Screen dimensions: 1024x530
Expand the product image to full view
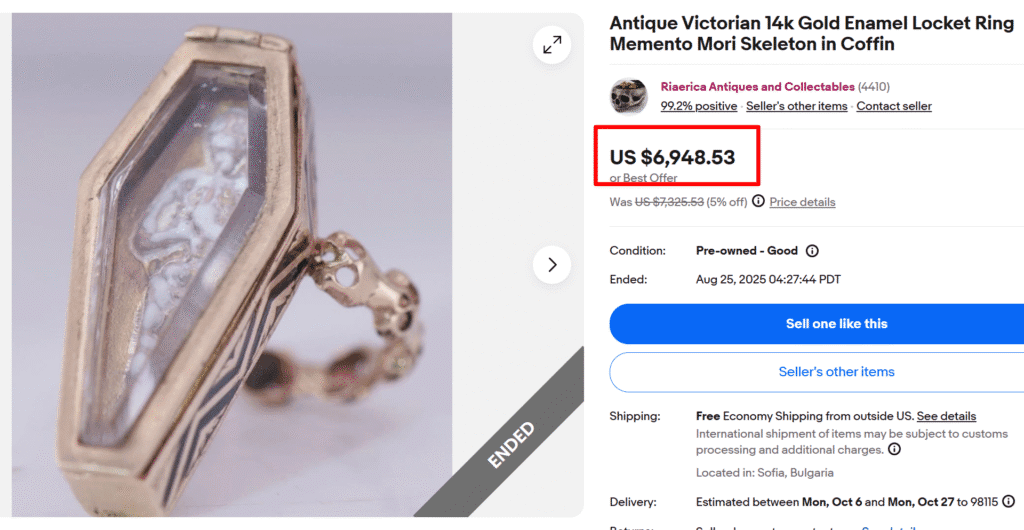pyautogui.click(x=552, y=45)
